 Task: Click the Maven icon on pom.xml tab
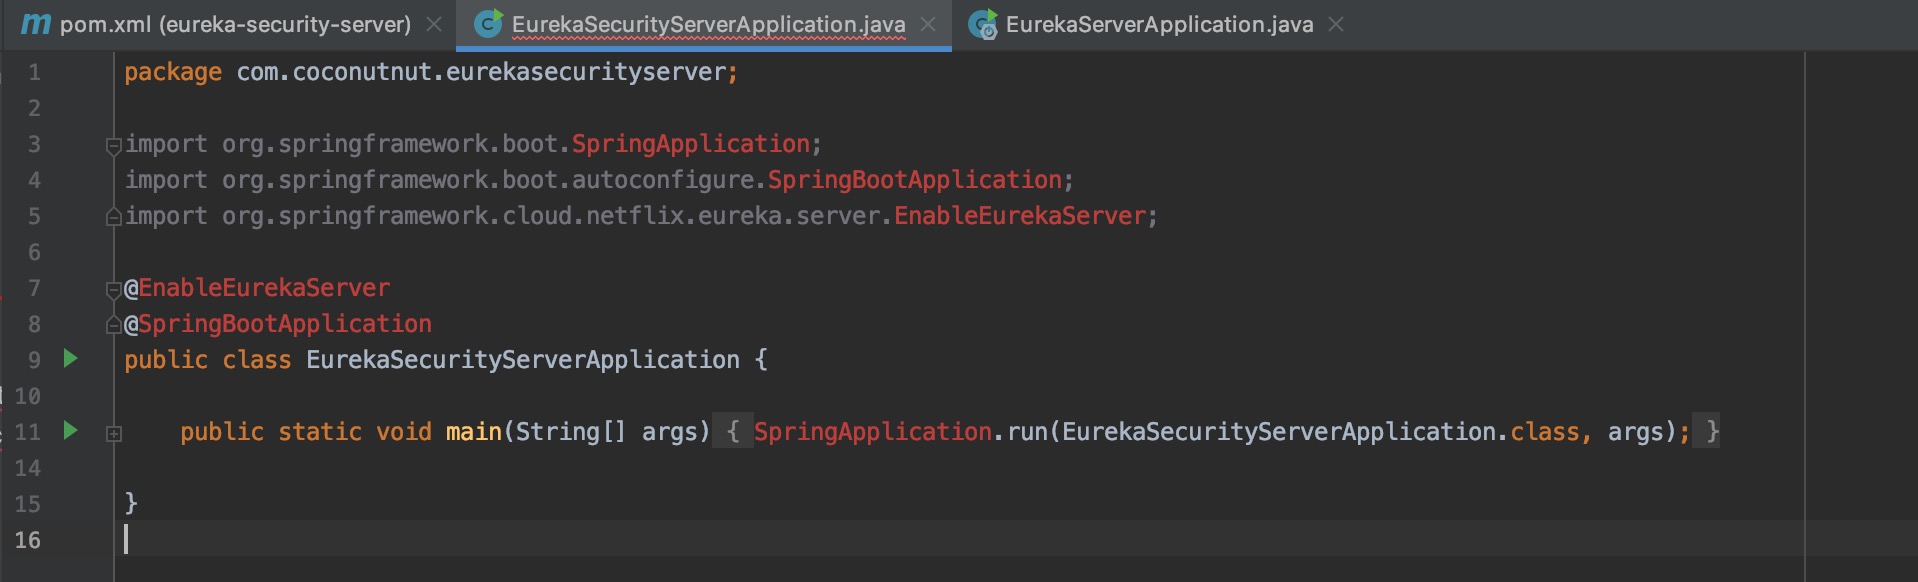[35, 24]
